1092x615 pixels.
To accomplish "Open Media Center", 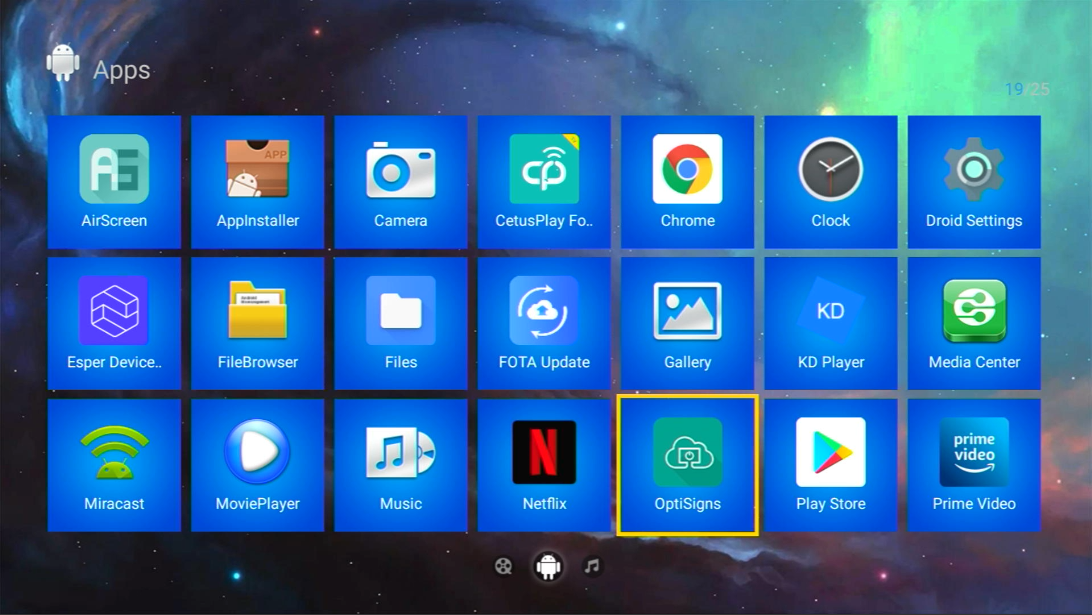I will point(974,323).
